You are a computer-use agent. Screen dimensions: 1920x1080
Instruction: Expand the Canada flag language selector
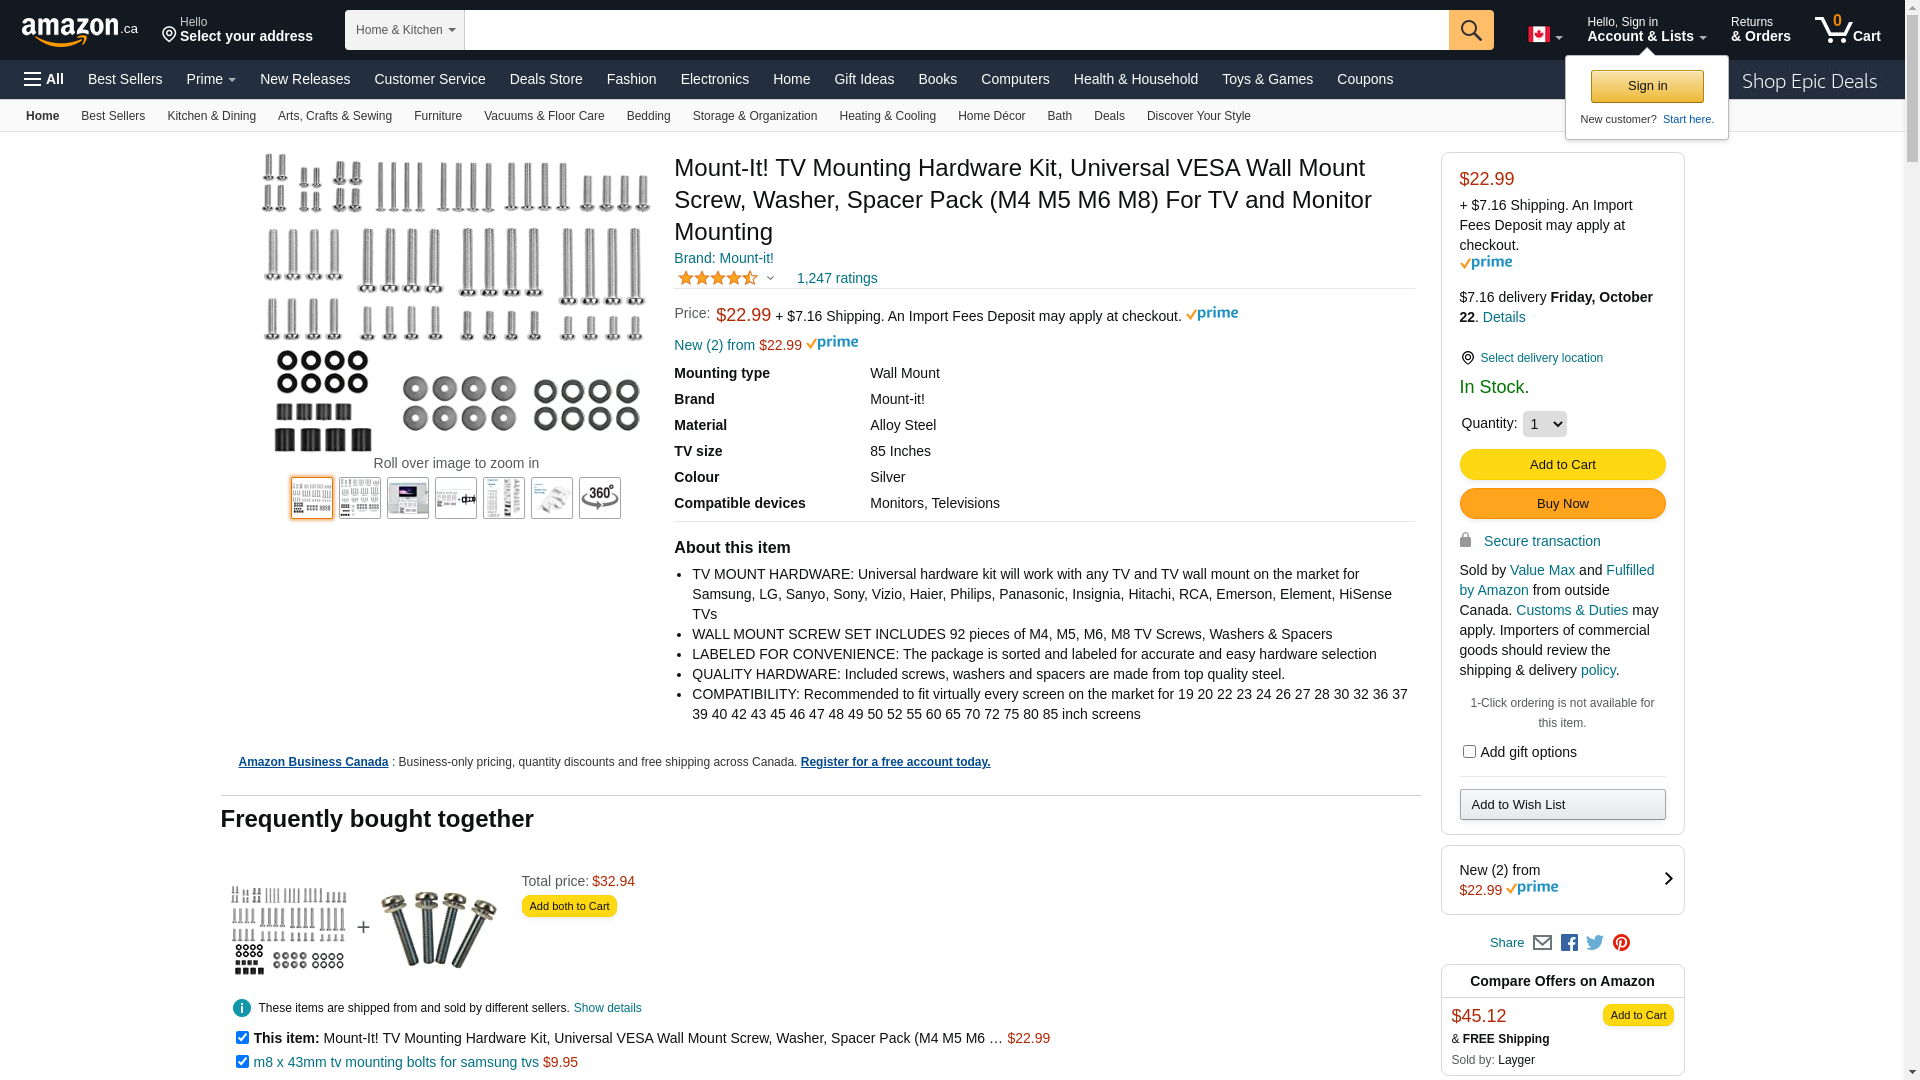[1544, 35]
